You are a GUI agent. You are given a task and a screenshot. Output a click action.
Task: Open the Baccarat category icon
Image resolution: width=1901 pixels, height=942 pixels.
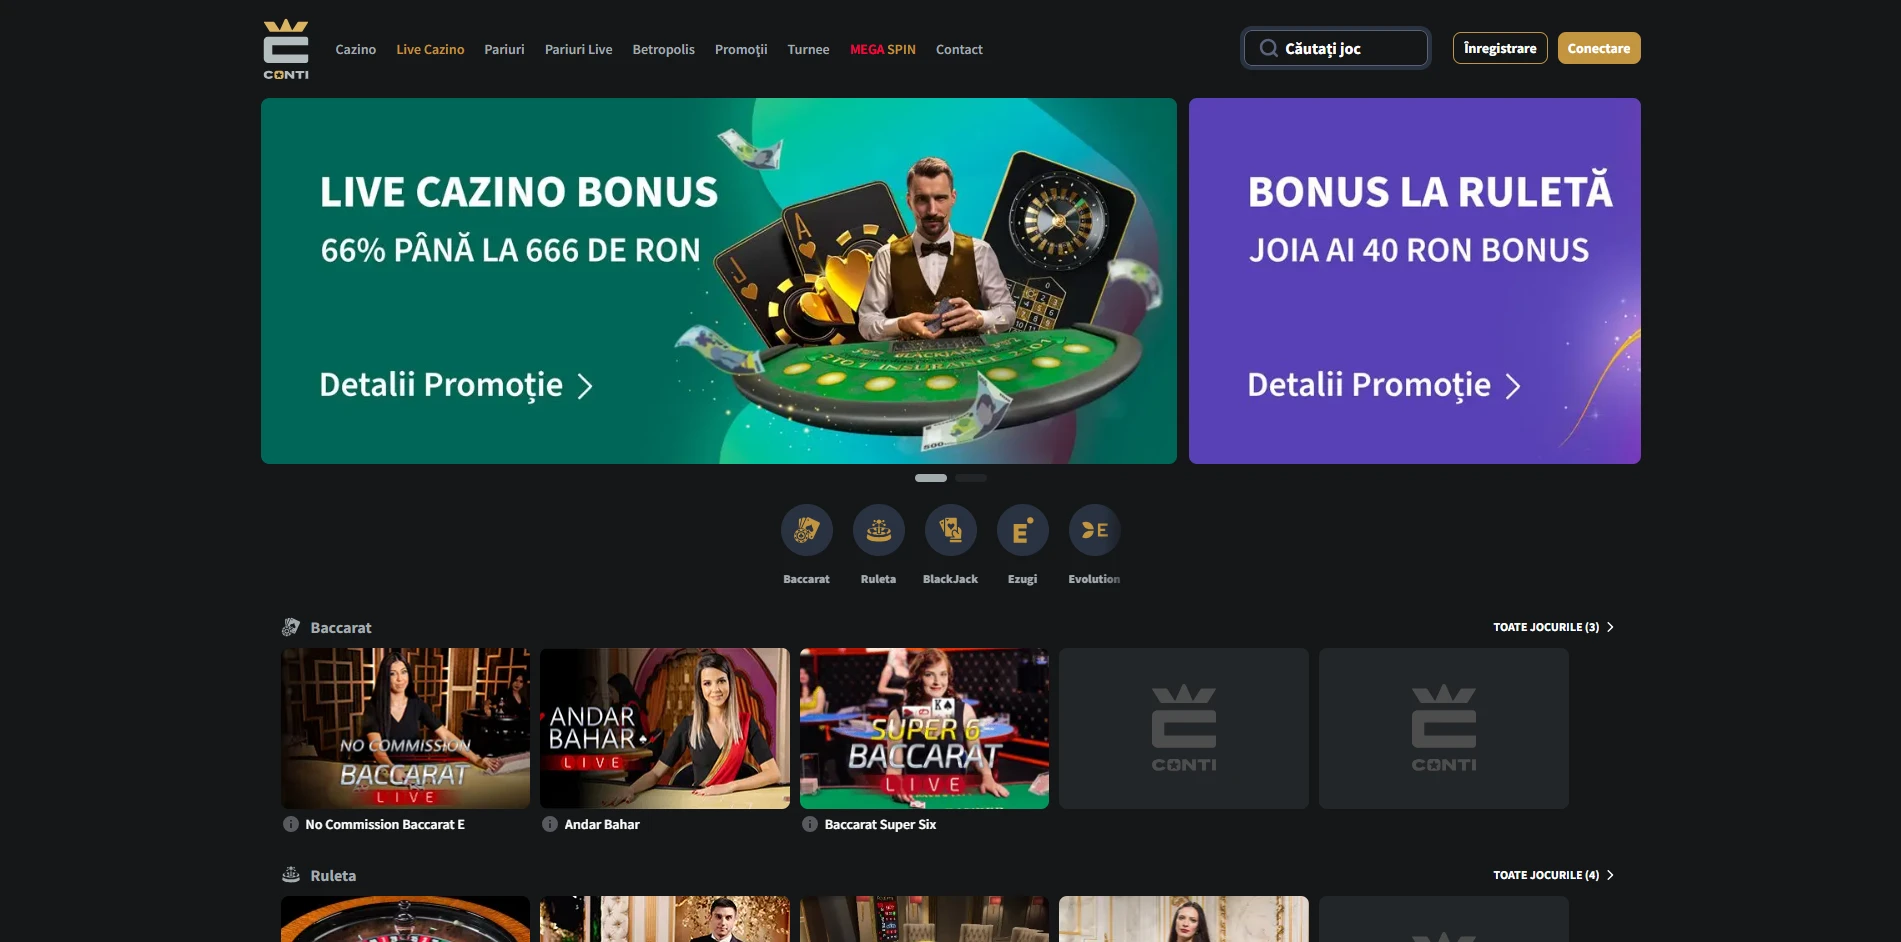pos(806,530)
